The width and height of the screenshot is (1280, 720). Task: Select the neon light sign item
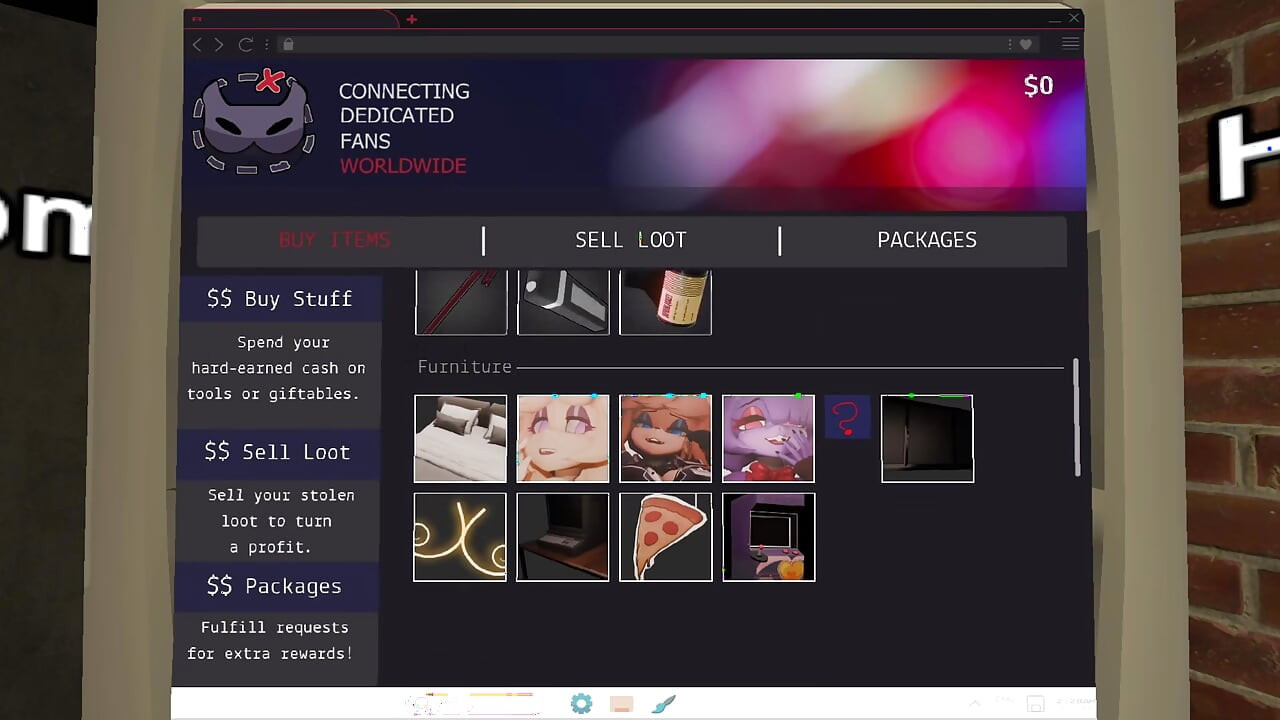460,537
